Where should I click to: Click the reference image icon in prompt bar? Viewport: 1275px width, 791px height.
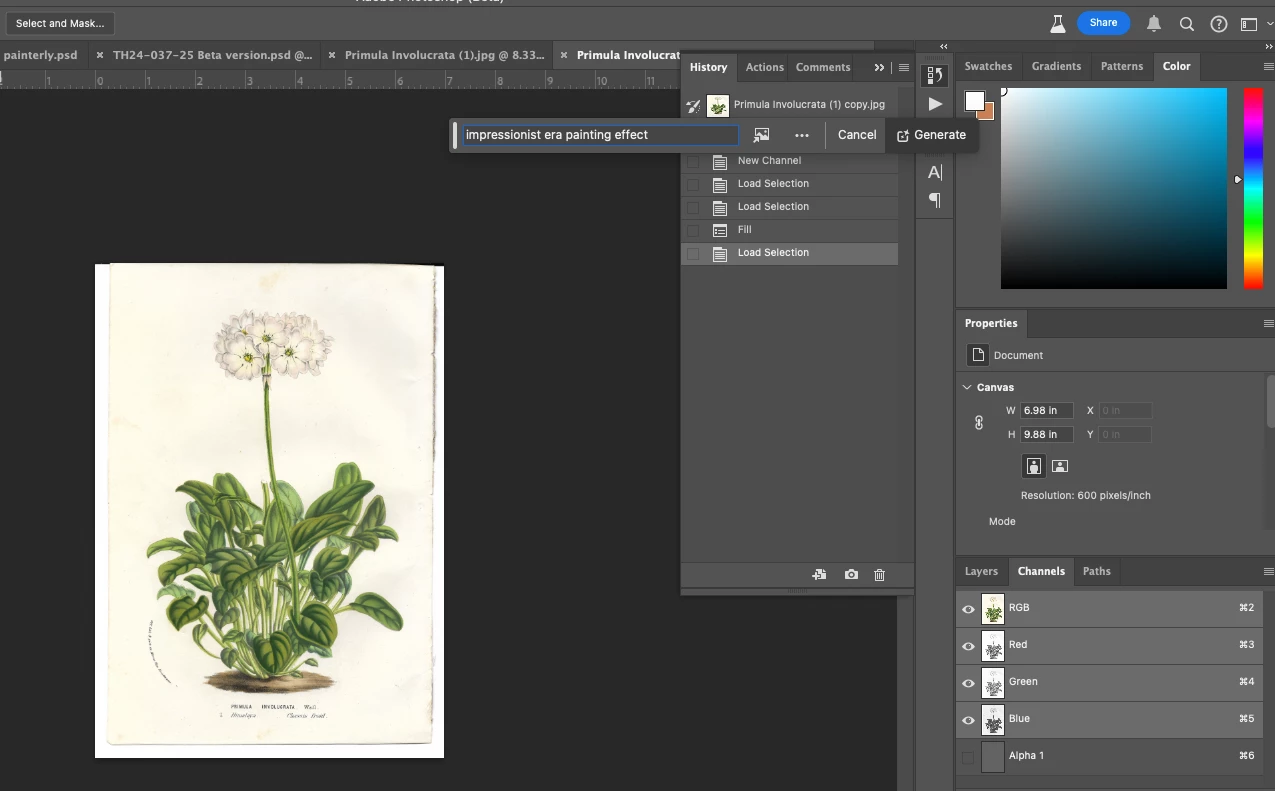[762, 135]
